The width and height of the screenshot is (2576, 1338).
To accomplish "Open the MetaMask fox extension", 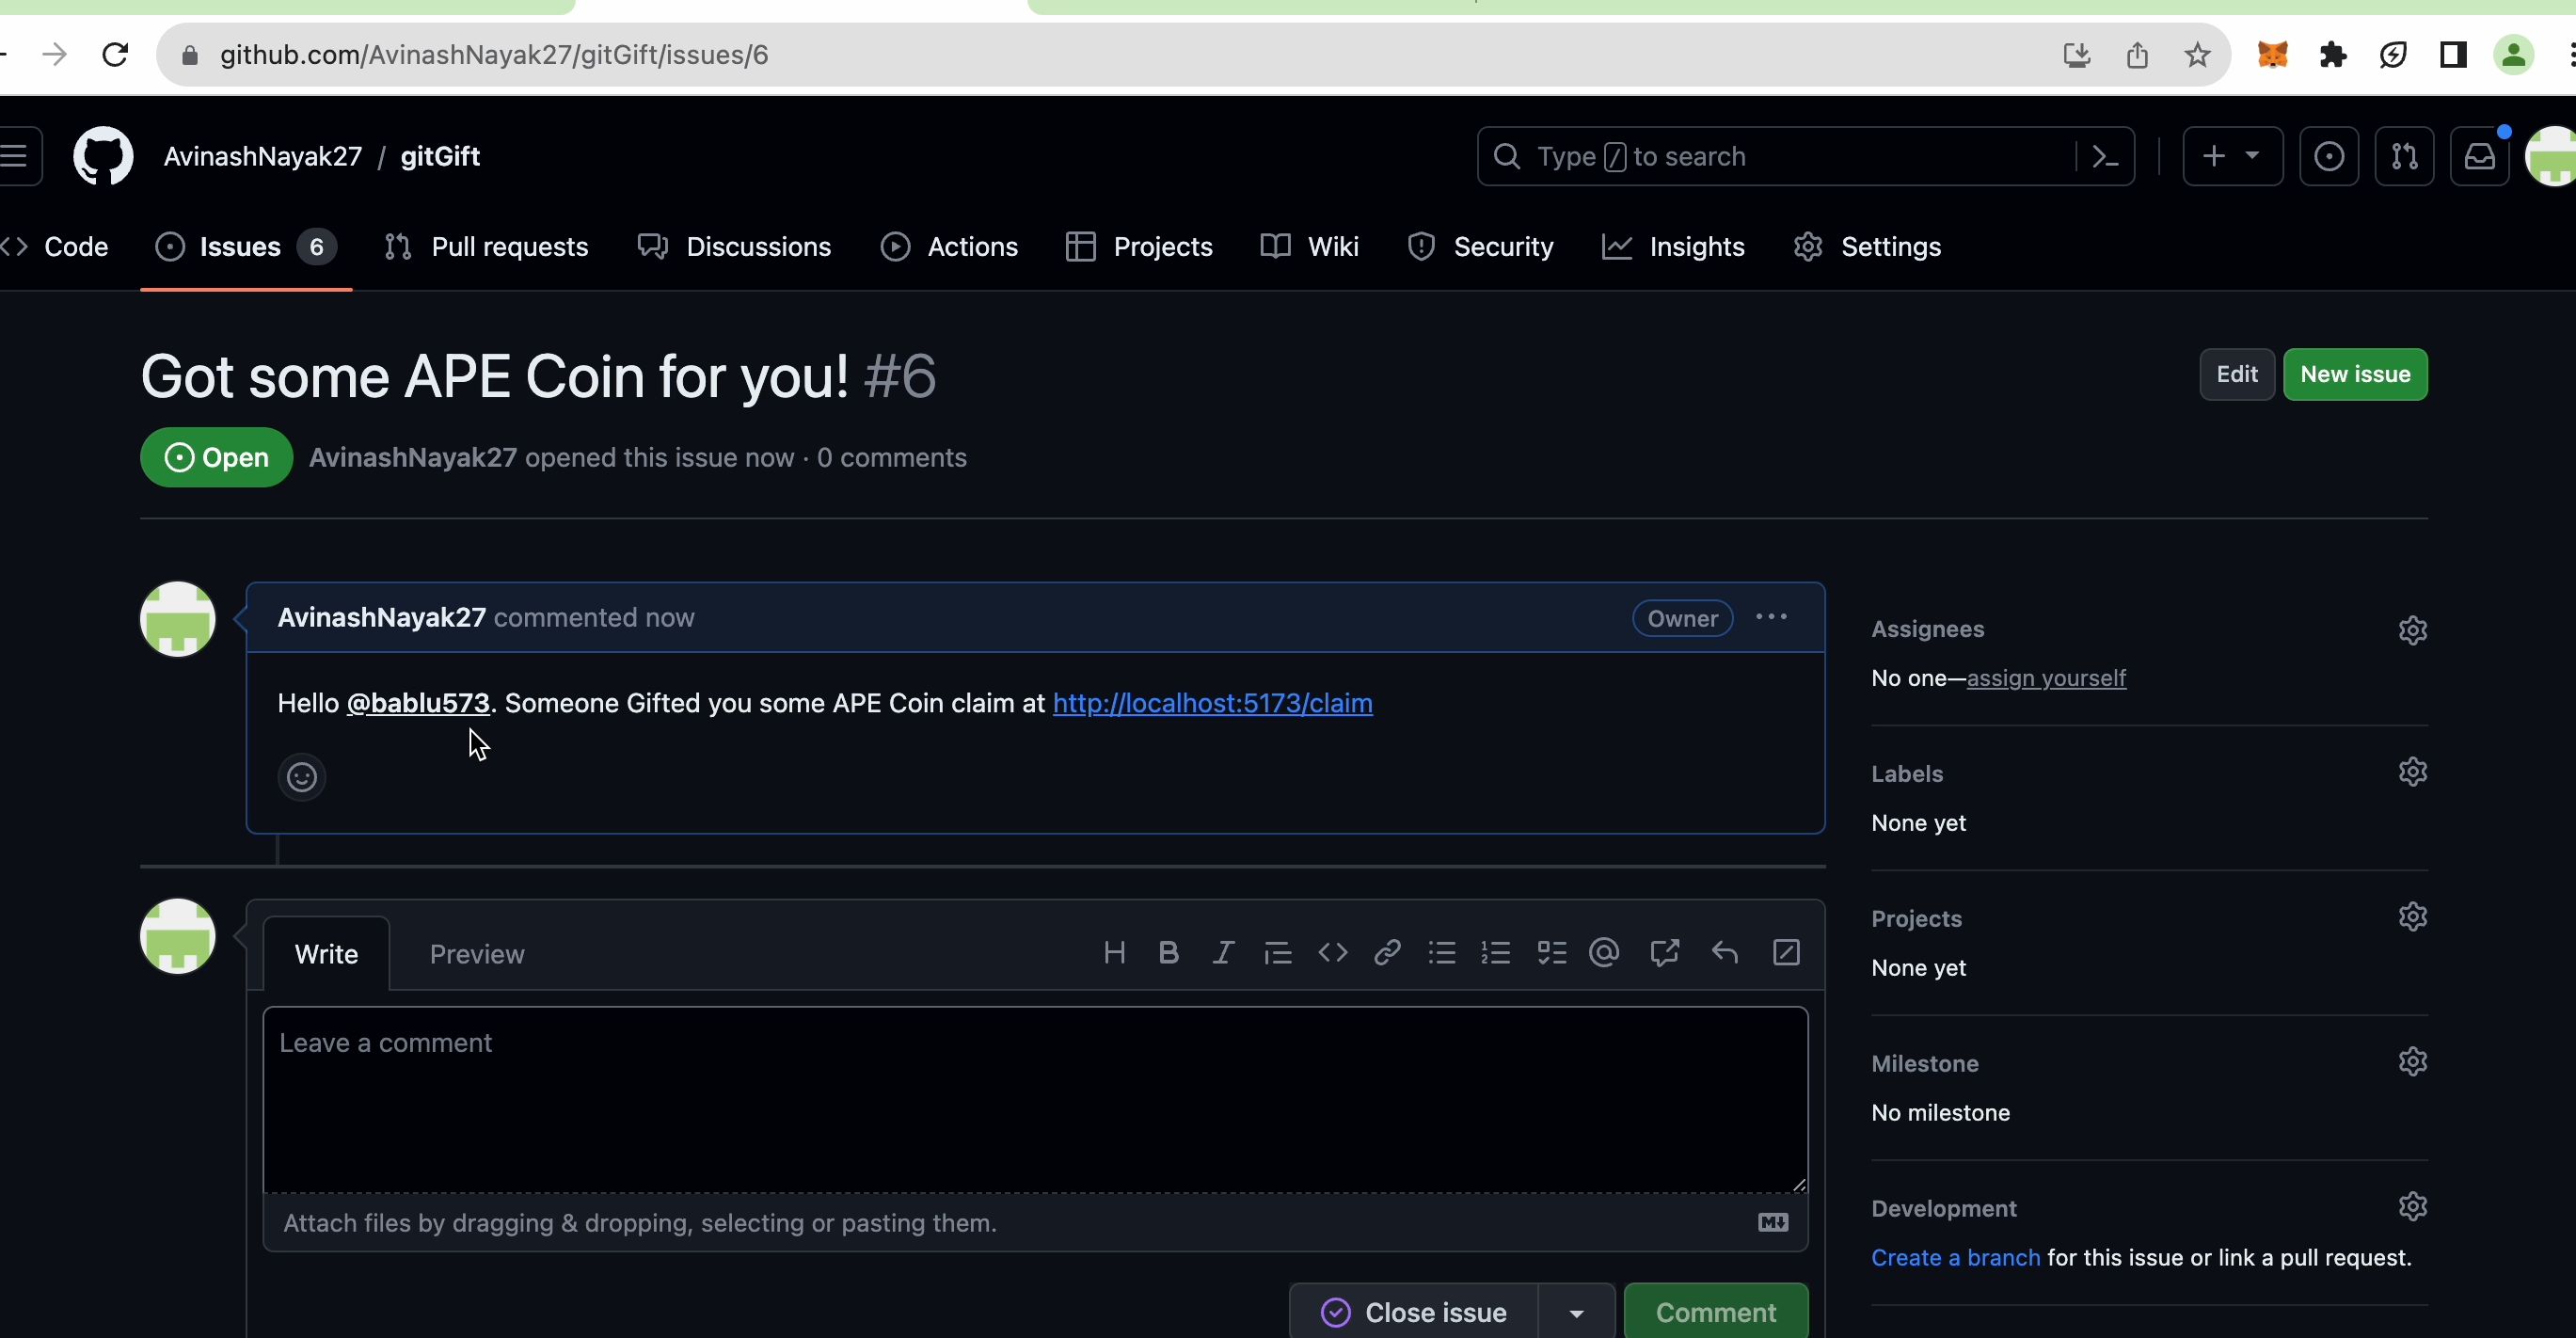I will coord(2273,54).
